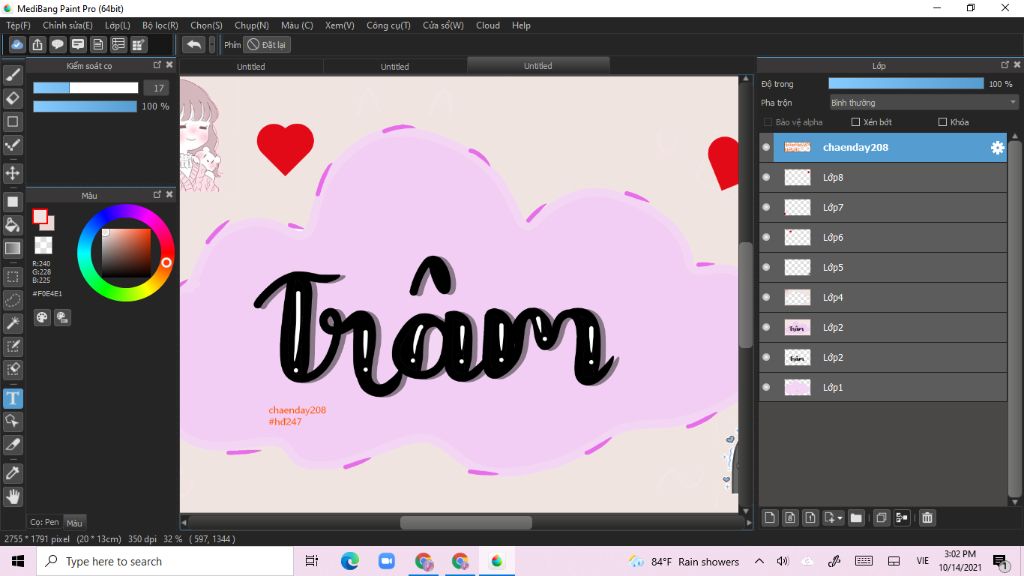The image size is (1024, 576).
Task: Select the Lasso selection tool
Action: pyautogui.click(x=12, y=300)
